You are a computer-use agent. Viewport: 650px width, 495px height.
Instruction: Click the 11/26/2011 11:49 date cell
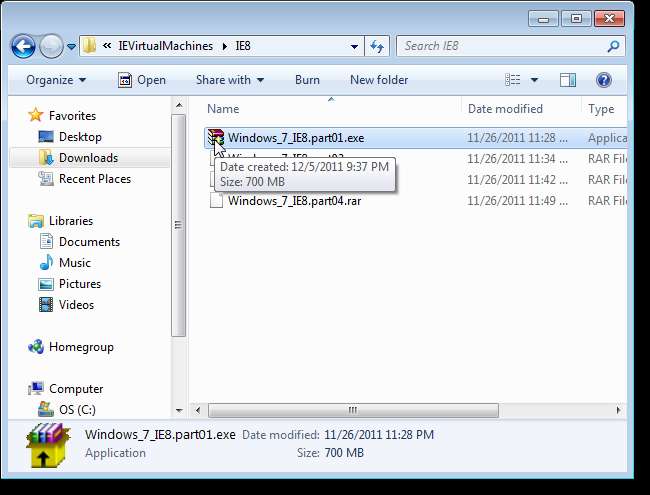pos(517,201)
